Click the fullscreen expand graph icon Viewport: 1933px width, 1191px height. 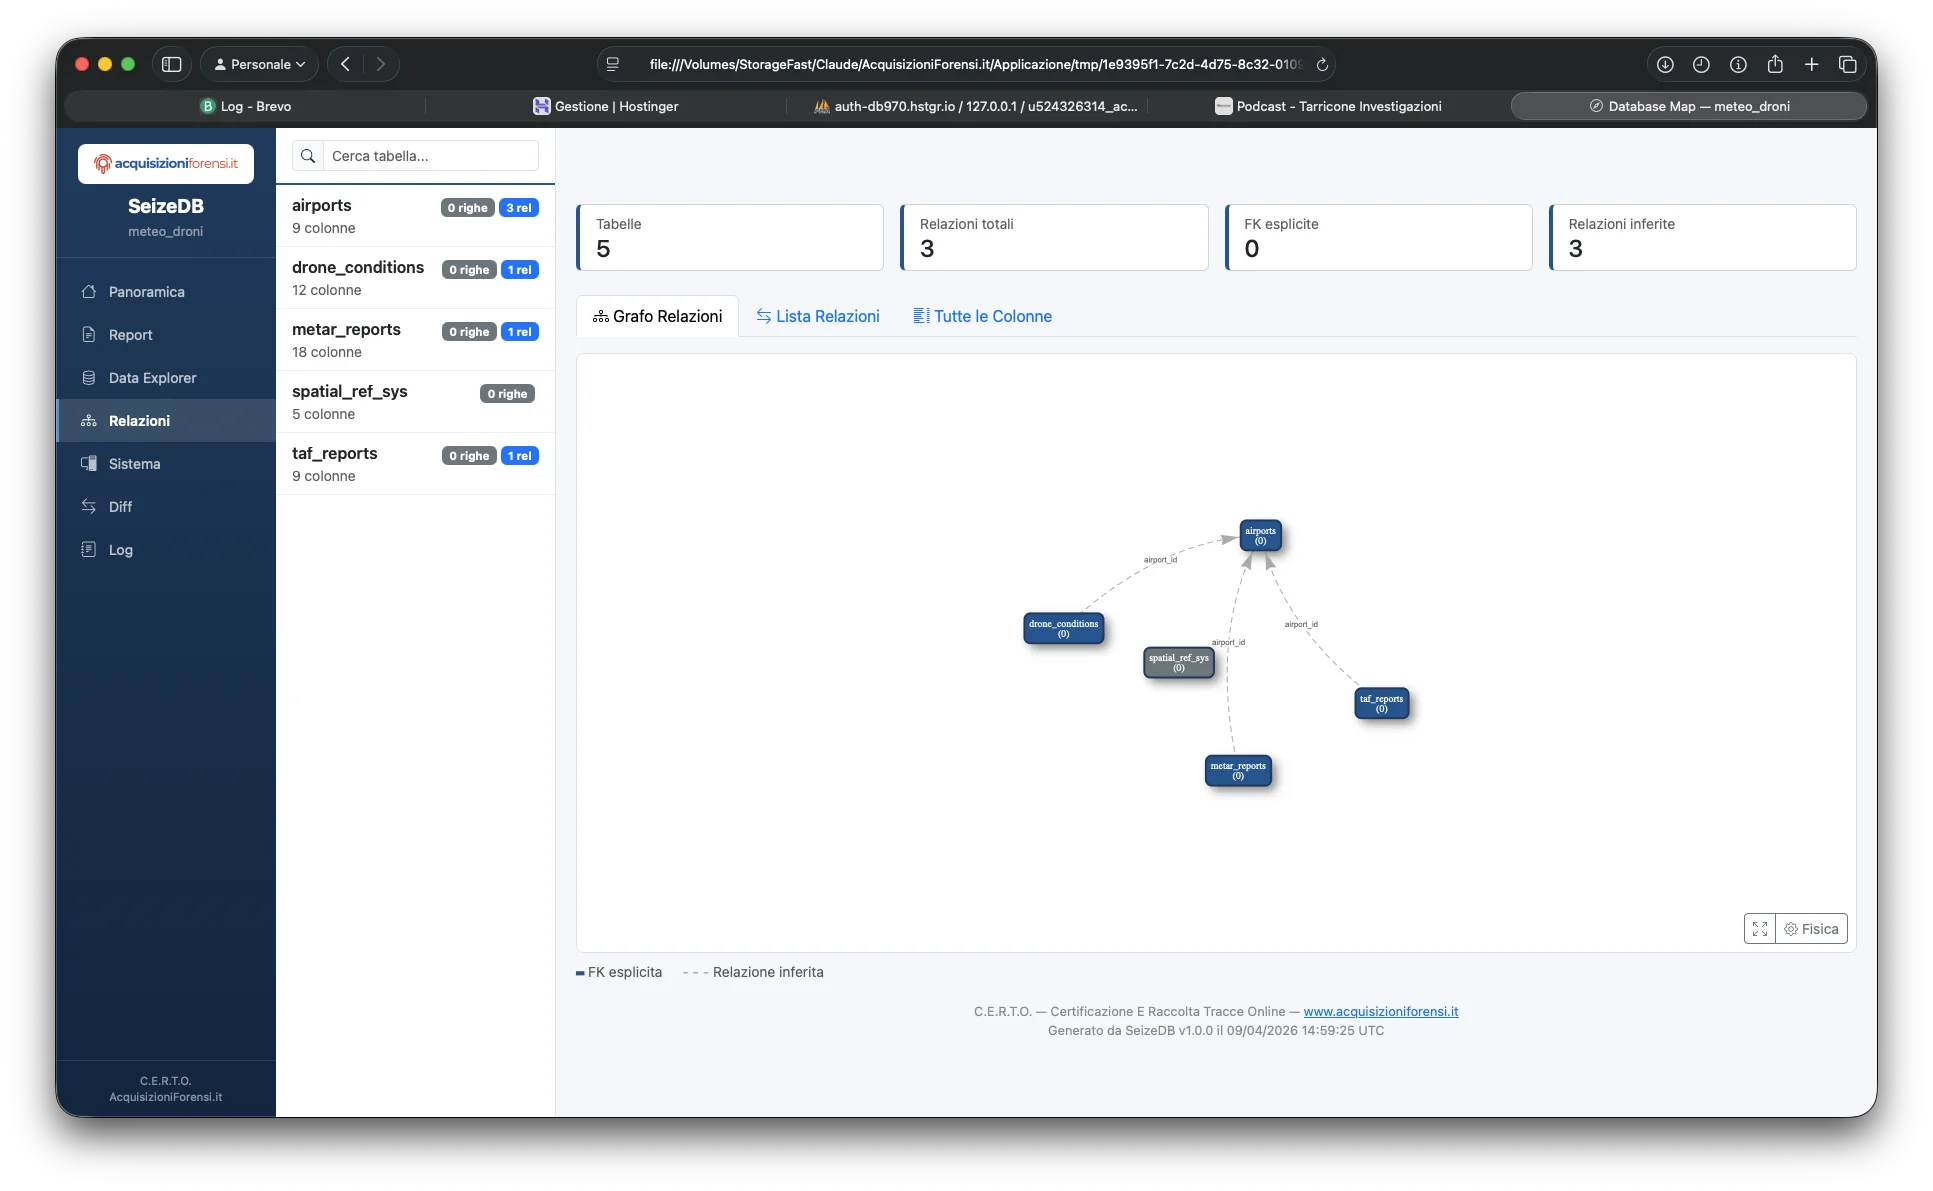click(x=1760, y=929)
